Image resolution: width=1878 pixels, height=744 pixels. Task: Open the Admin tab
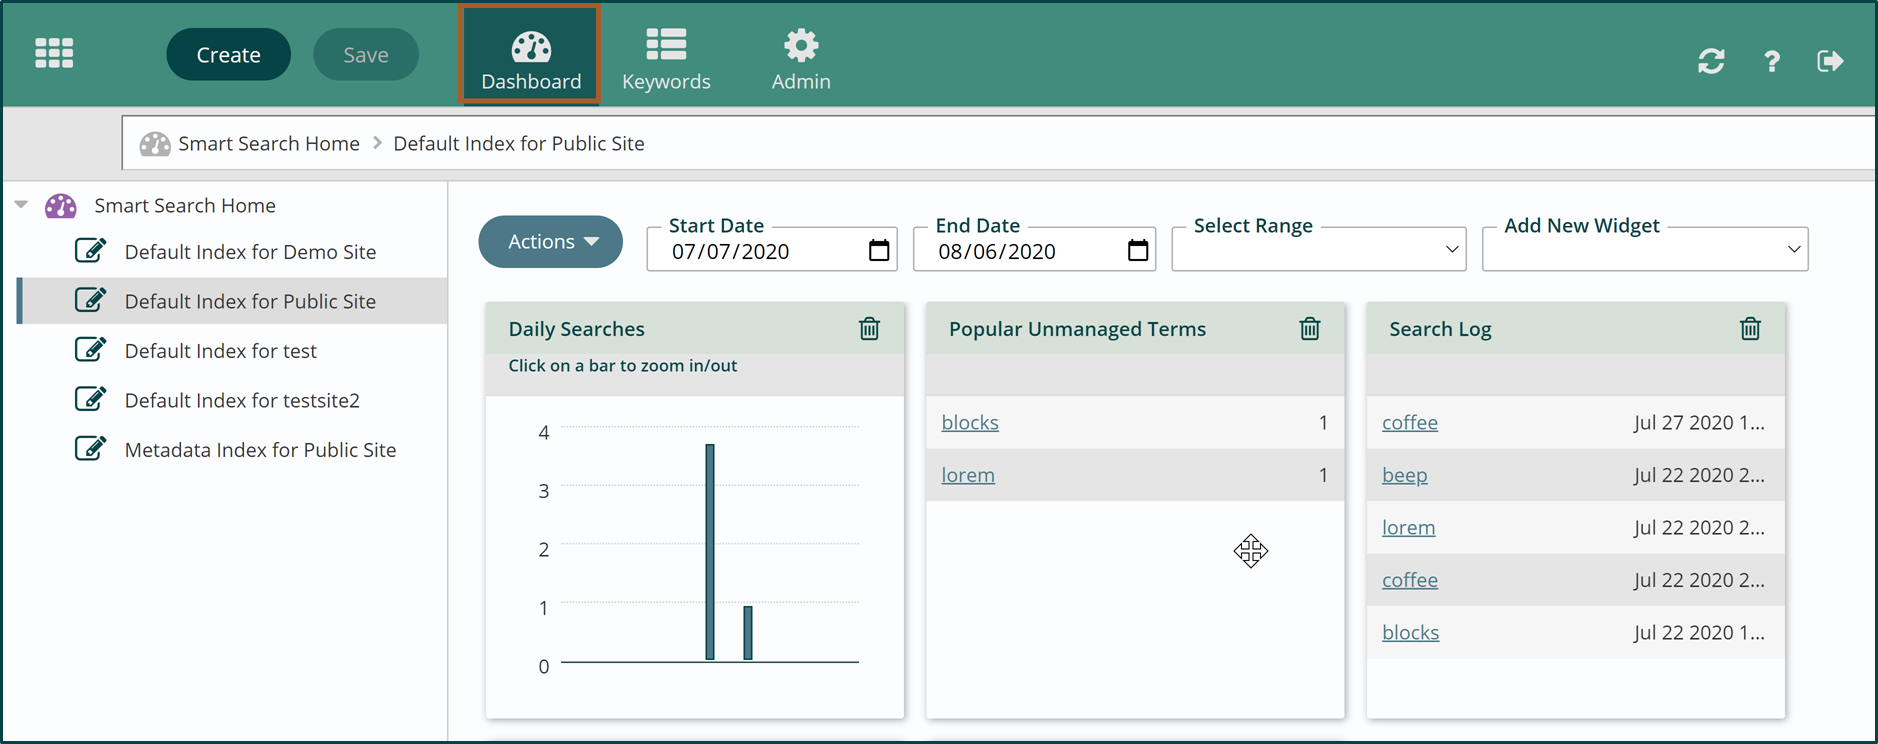click(801, 59)
